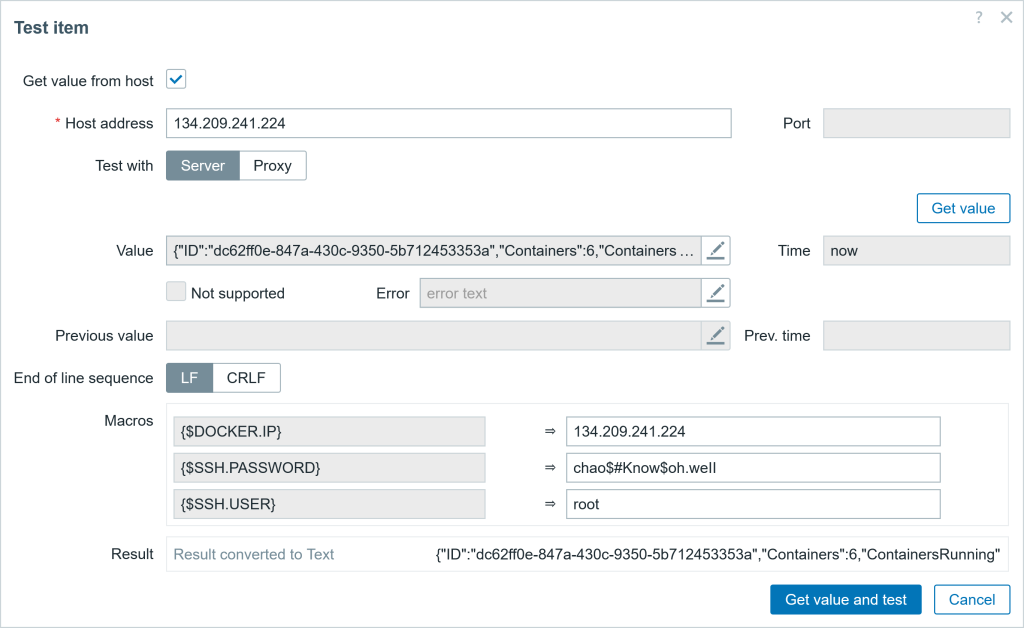The image size is (1024, 628).
Task: Click into the Host address field
Action: click(x=448, y=123)
